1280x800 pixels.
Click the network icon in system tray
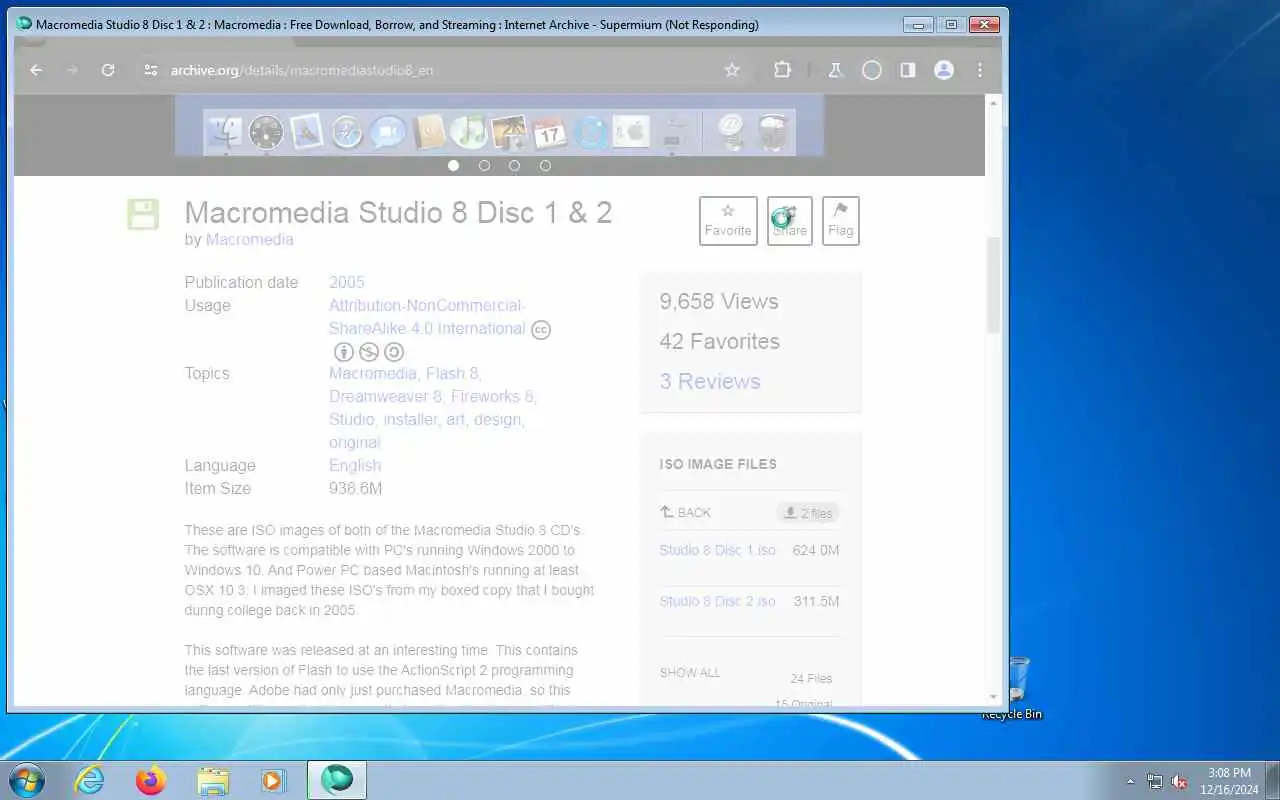pos(1155,781)
